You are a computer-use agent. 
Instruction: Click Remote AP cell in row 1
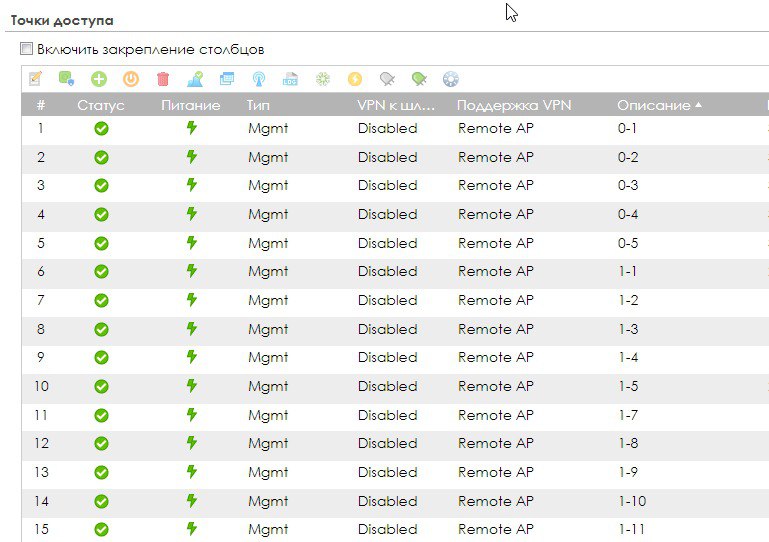(x=496, y=129)
